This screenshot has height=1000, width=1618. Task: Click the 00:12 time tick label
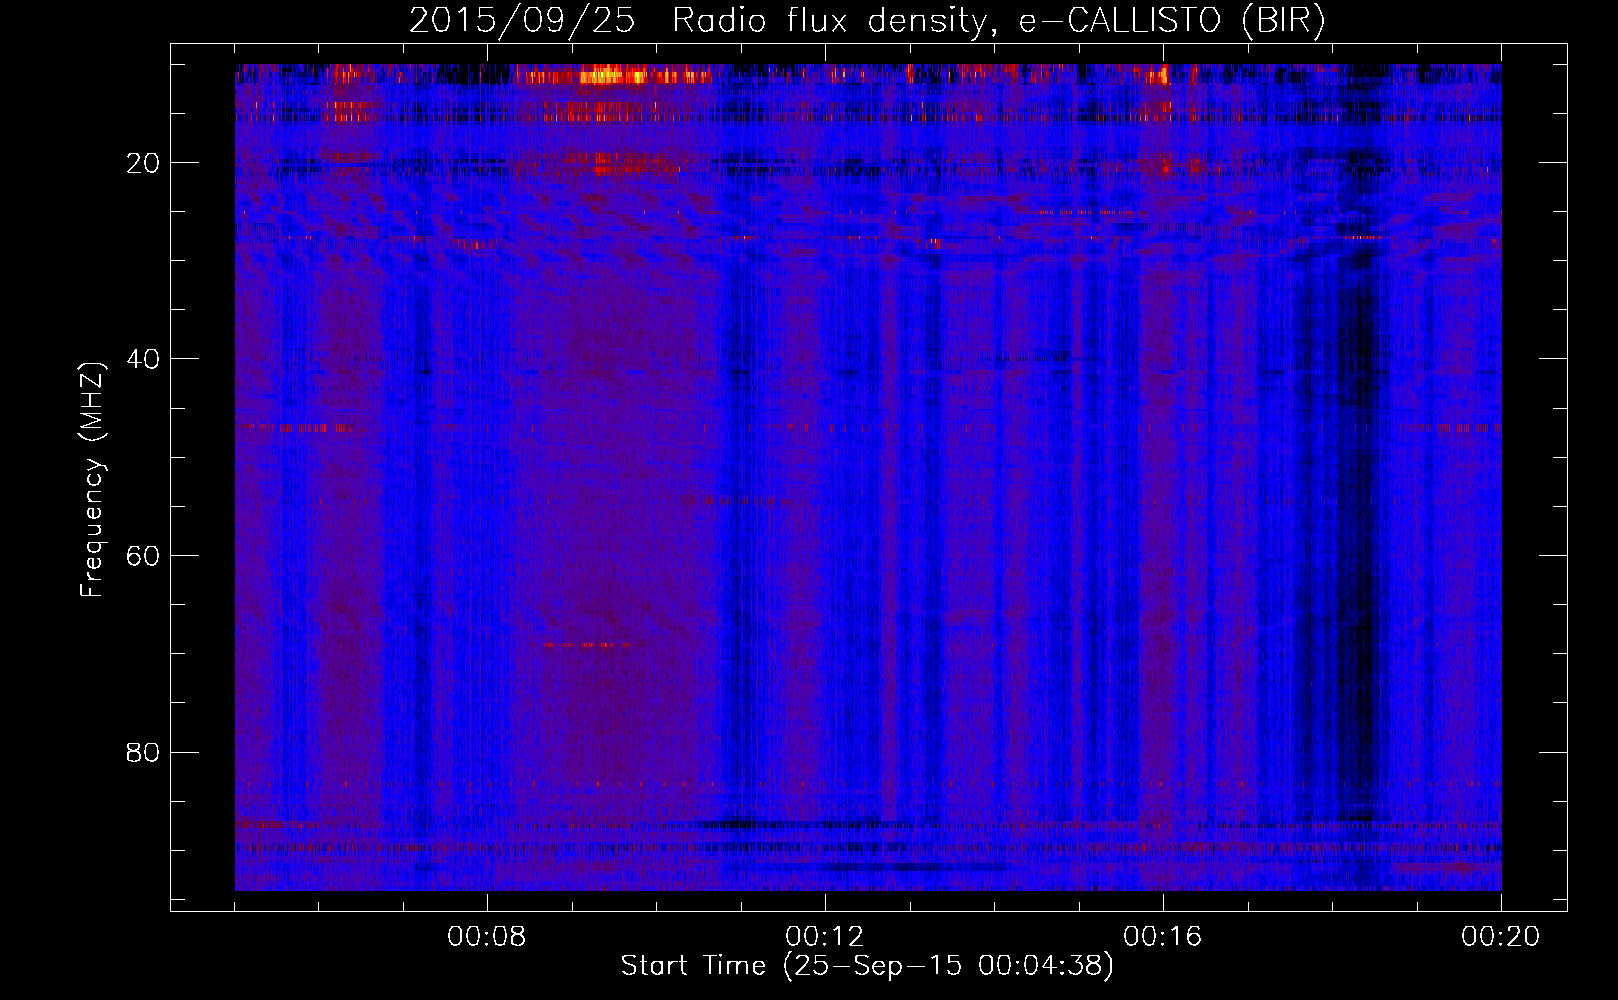point(825,937)
